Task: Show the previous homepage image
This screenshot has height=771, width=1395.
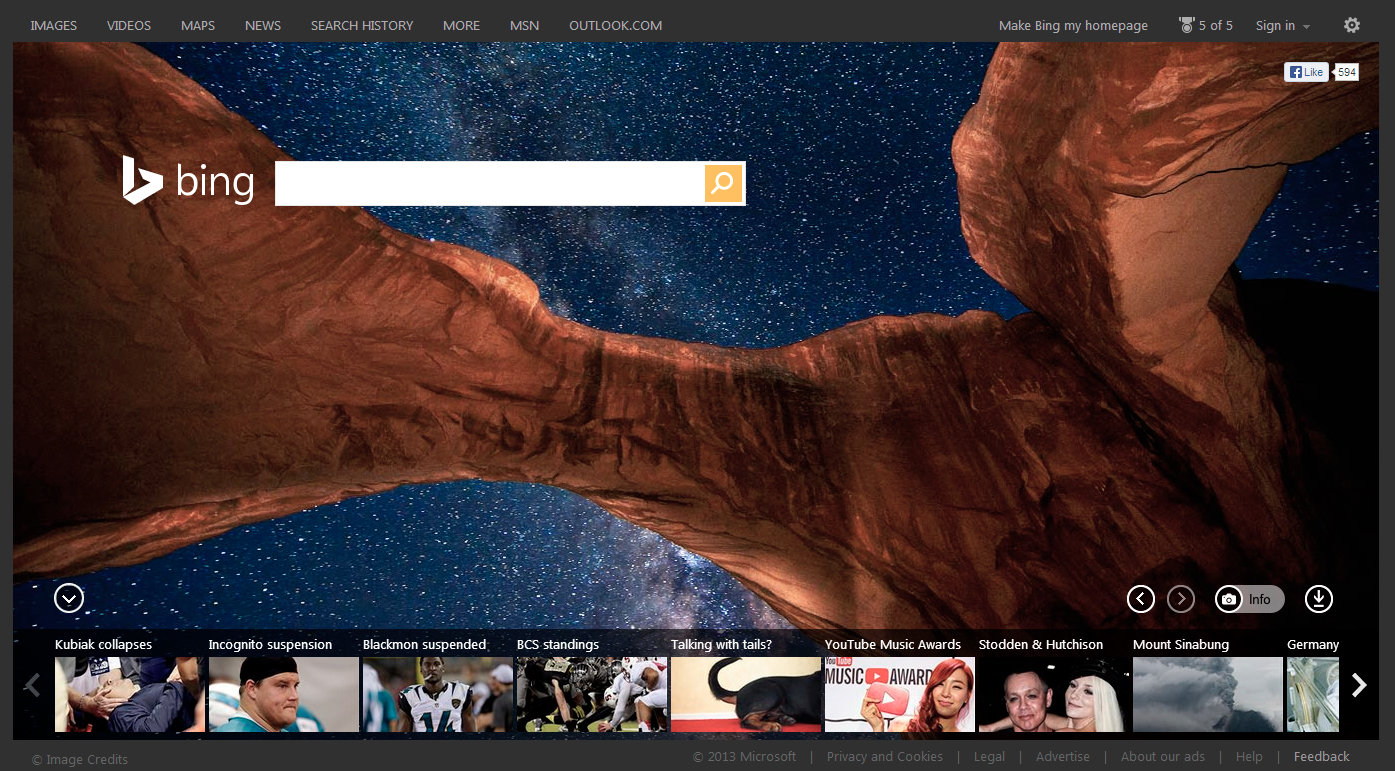Action: 1141,599
